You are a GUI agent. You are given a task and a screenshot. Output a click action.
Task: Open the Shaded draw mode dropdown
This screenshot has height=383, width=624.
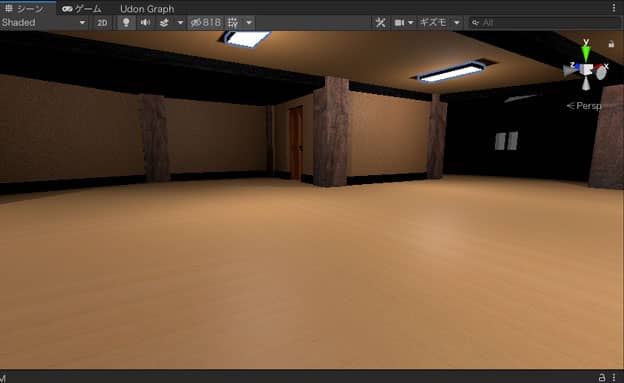[44, 23]
